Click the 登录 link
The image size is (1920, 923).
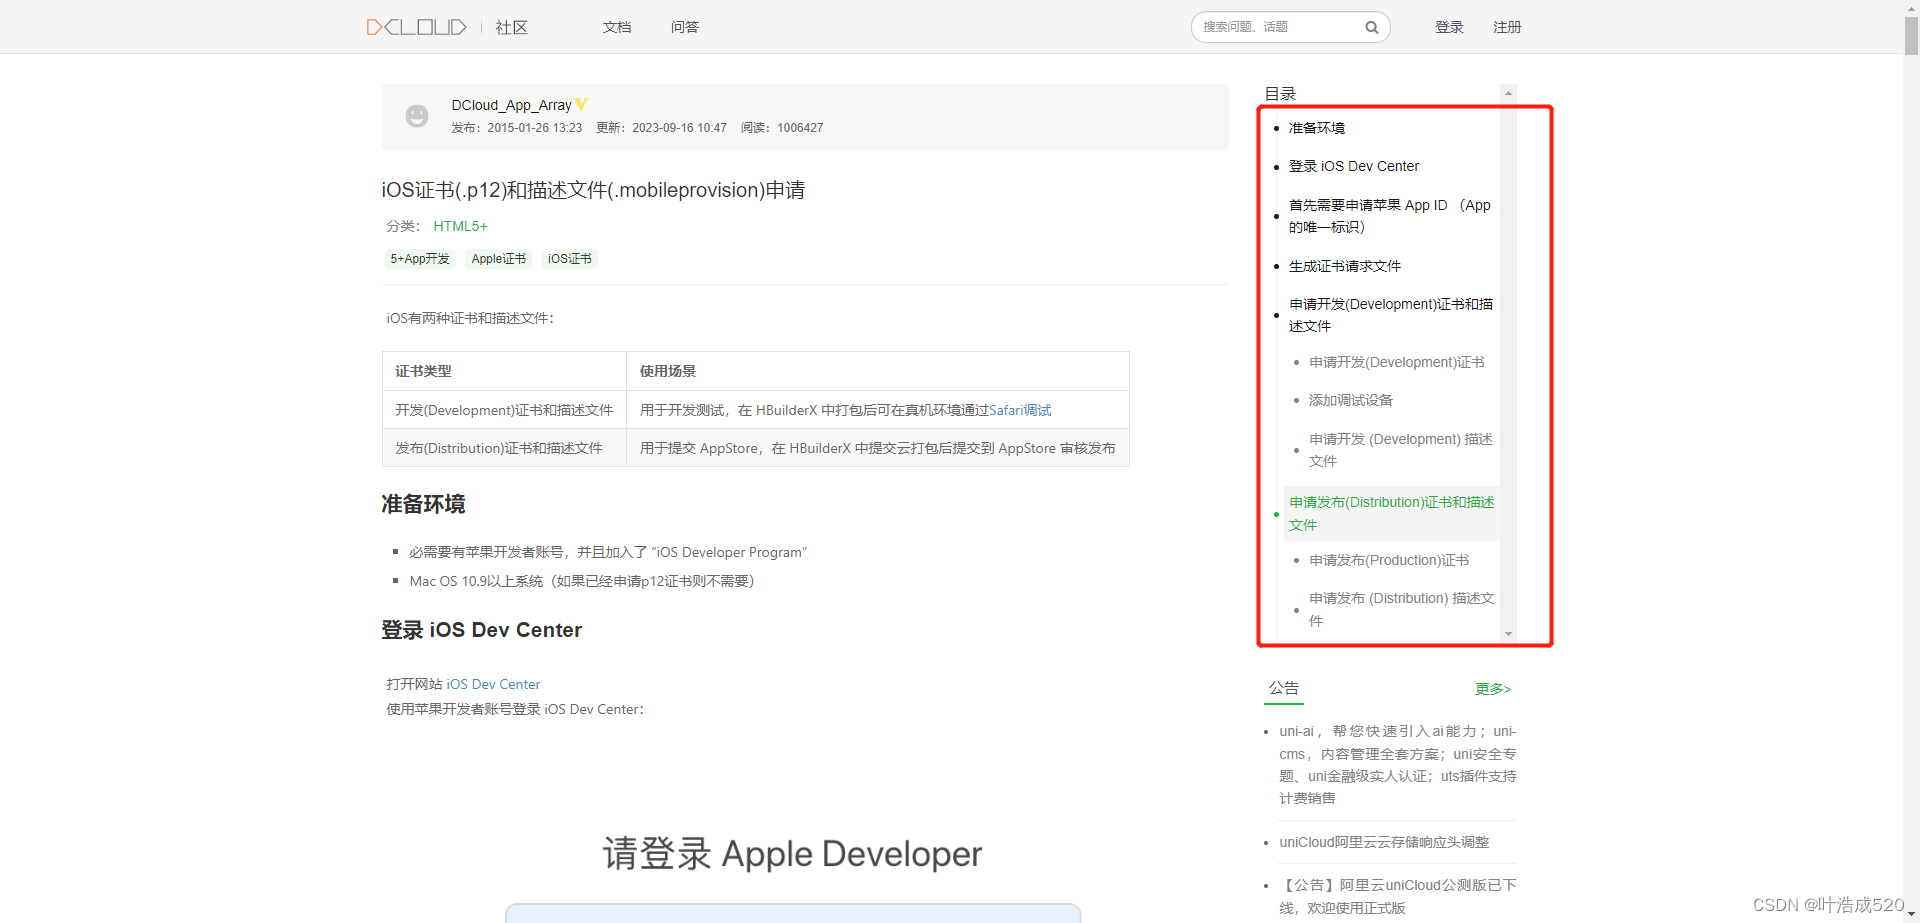(1449, 27)
